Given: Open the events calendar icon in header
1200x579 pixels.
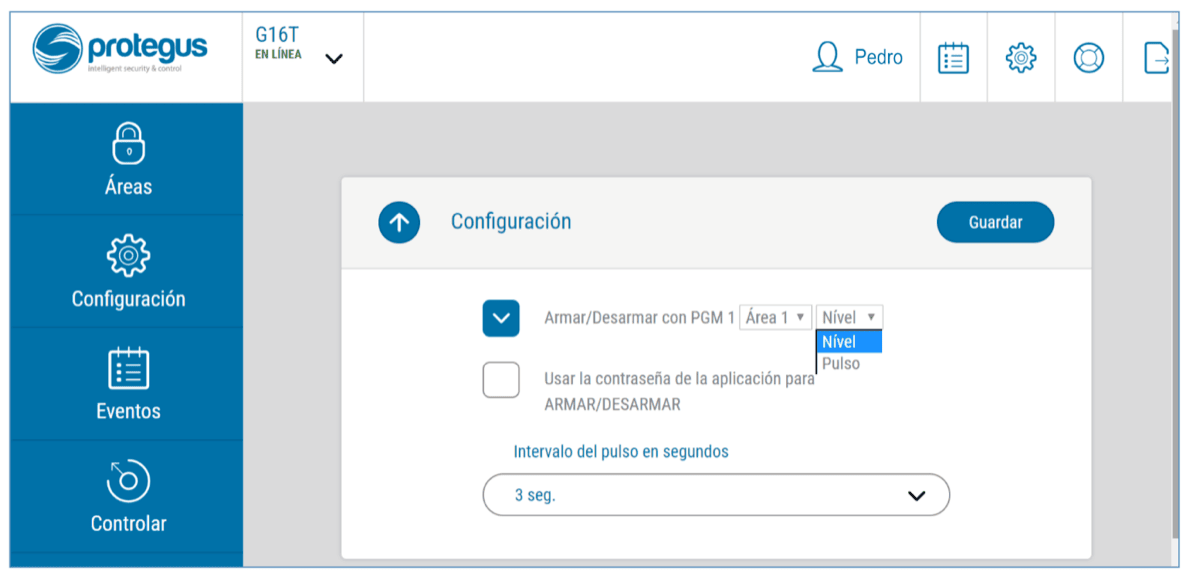Looking at the screenshot, I should tap(953, 58).
